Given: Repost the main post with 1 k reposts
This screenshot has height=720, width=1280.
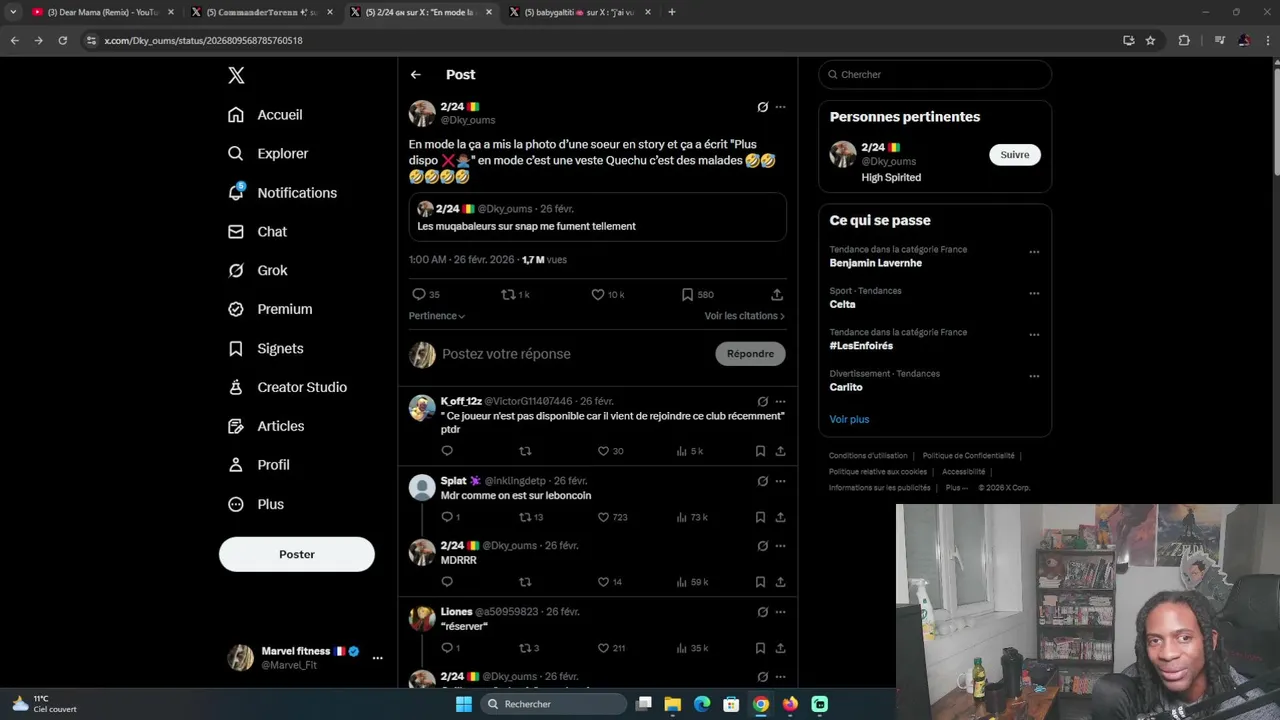Looking at the screenshot, I should 508,295.
